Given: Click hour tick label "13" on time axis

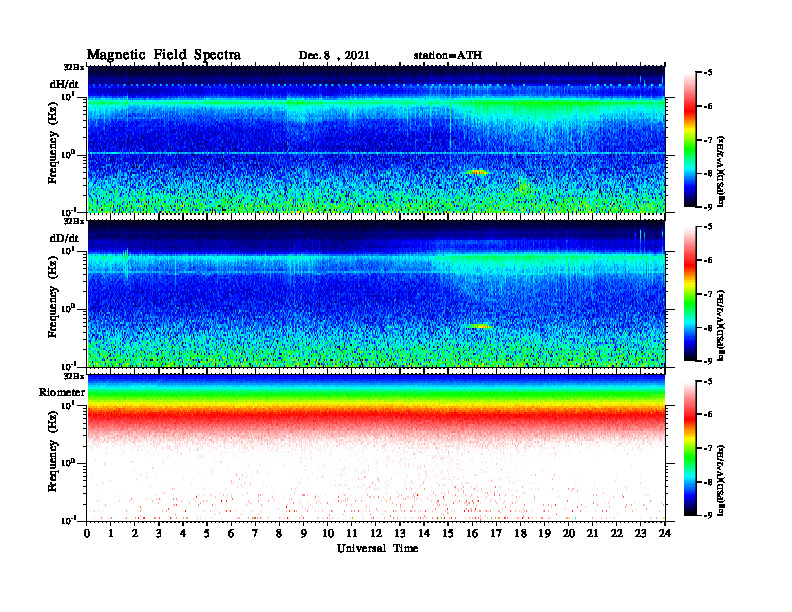Looking at the screenshot, I should tap(400, 533).
